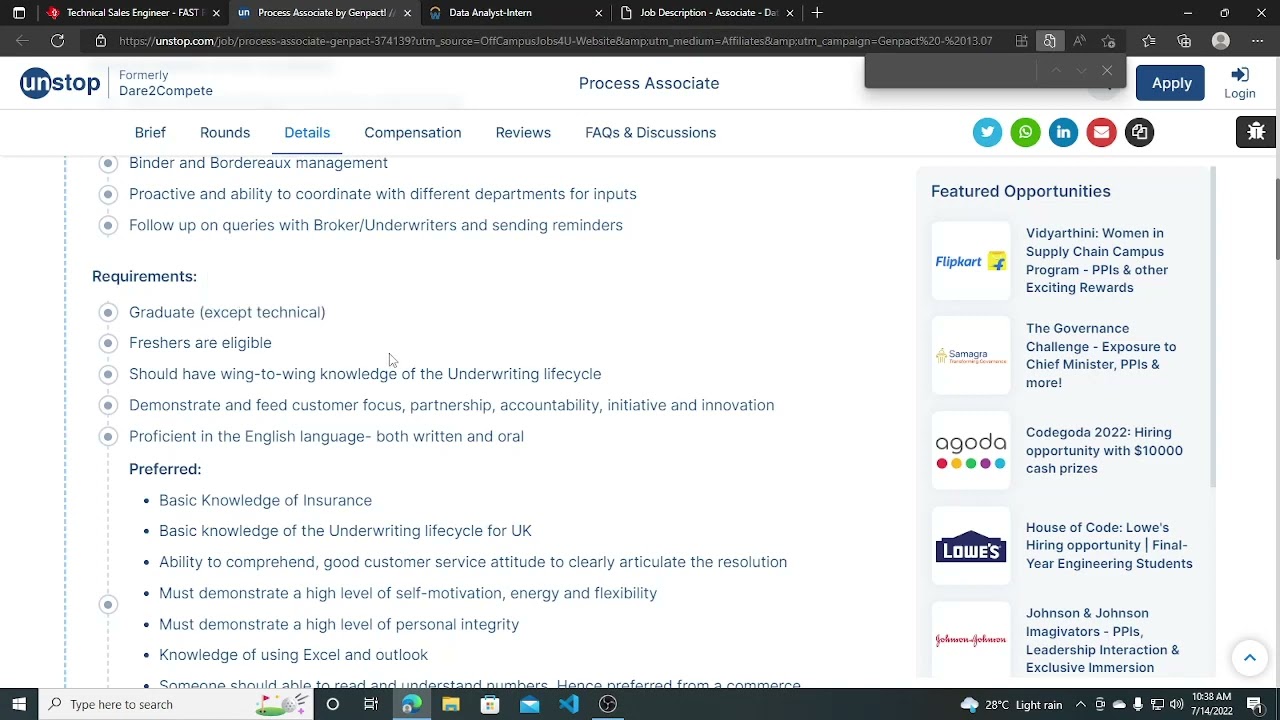Click the Apply button
The image size is (1280, 720).
(x=1171, y=83)
